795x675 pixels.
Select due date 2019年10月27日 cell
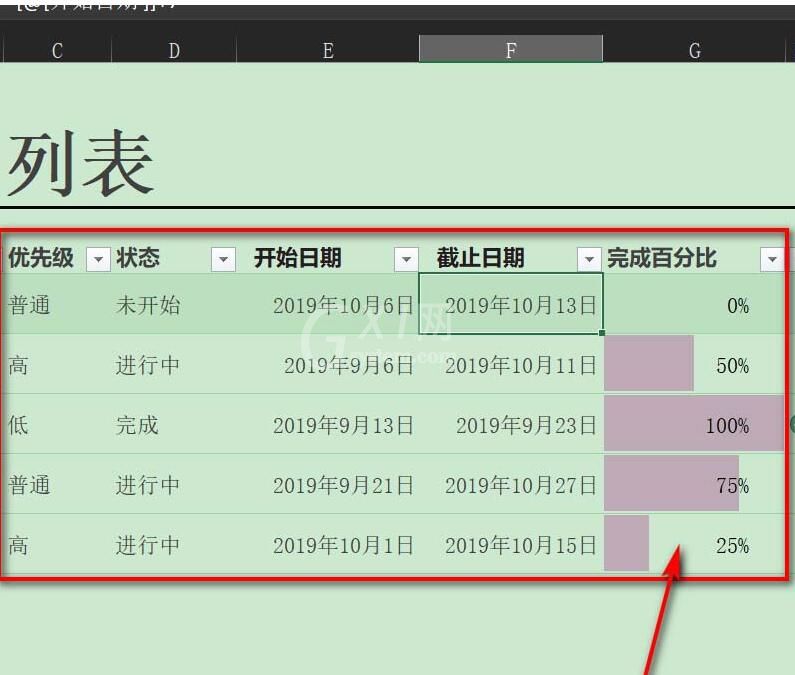tap(511, 484)
